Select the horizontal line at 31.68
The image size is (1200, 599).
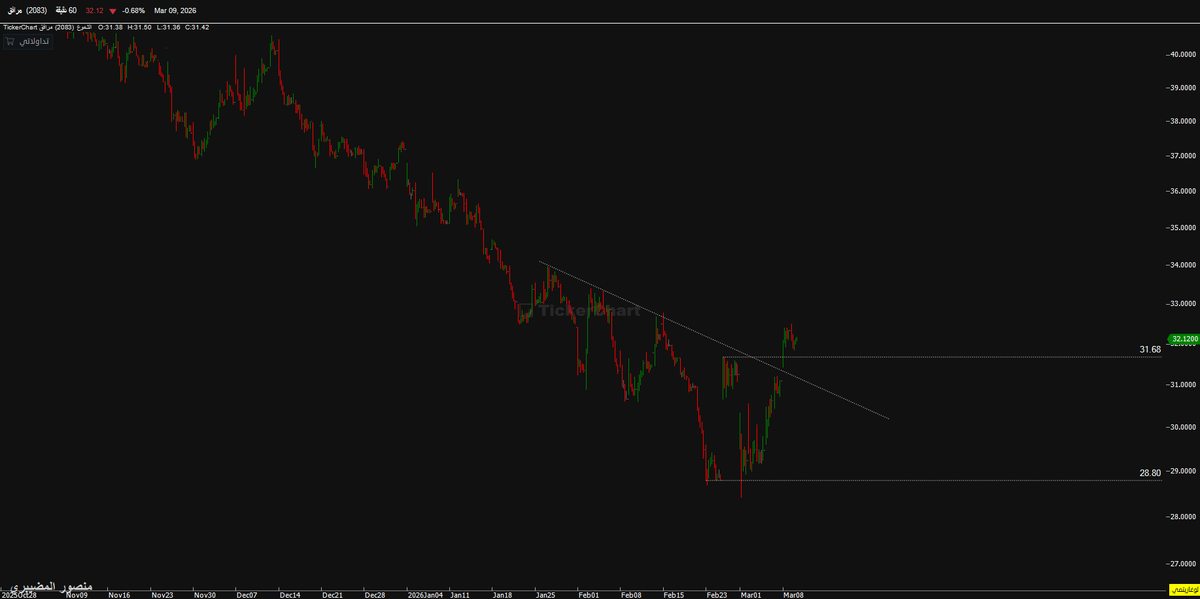click(x=940, y=357)
